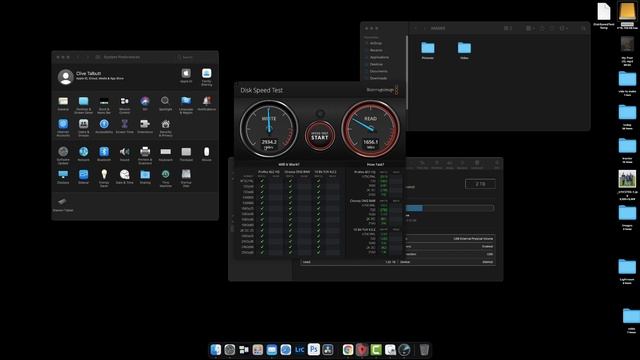This screenshot has height=360, width=640.
Task: Select Documents in Finder sidebar
Action: pyautogui.click(x=378, y=71)
